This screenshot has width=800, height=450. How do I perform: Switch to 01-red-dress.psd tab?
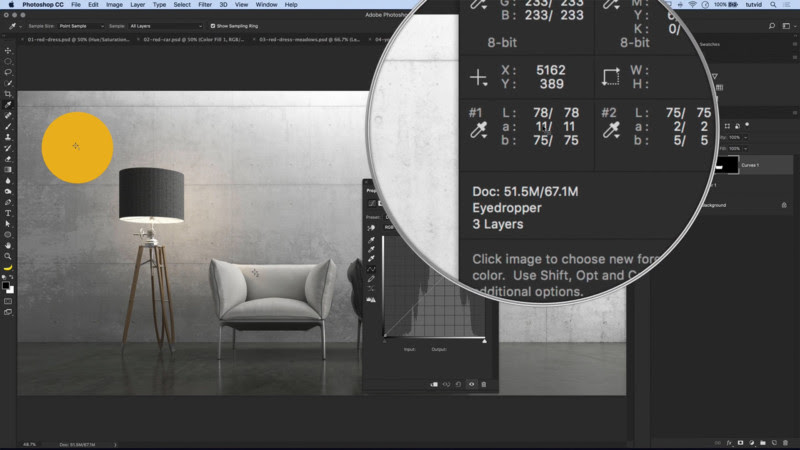pyautogui.click(x=79, y=39)
